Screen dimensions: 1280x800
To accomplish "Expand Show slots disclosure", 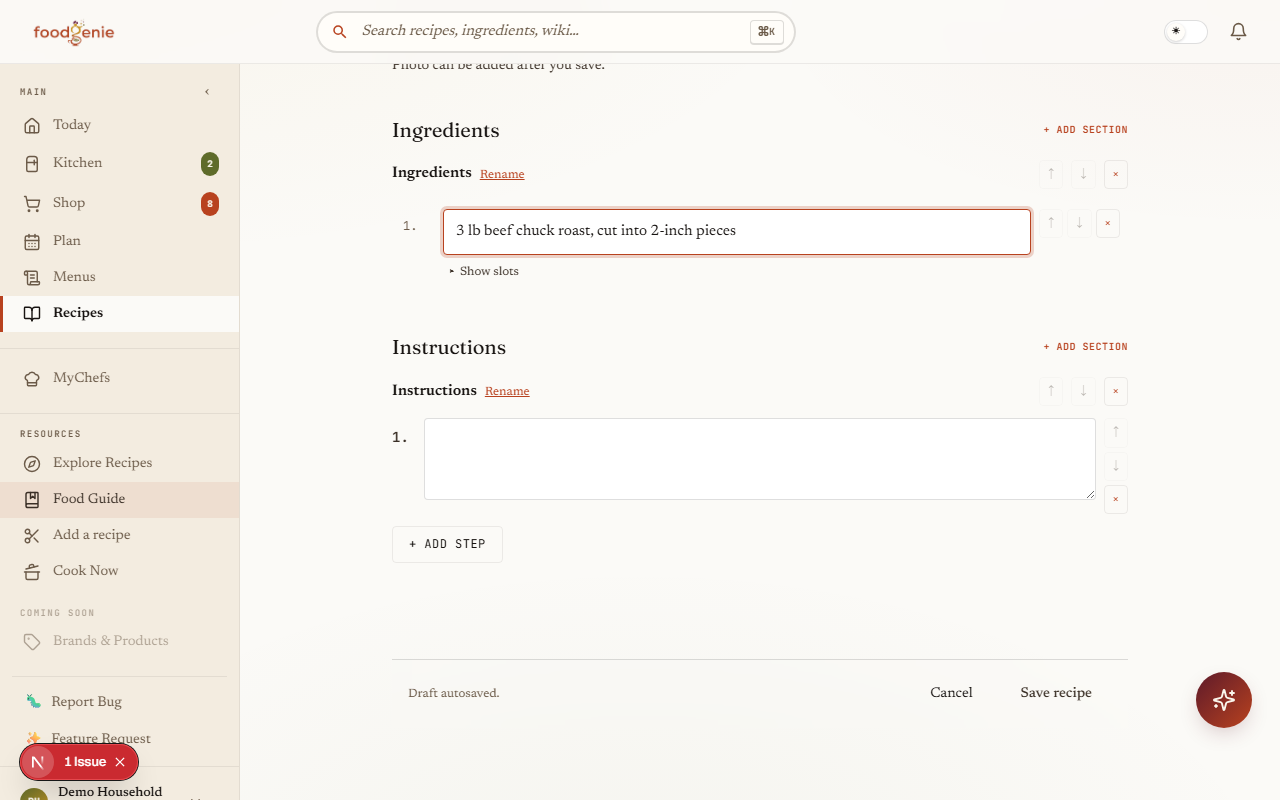I will tap(484, 271).
